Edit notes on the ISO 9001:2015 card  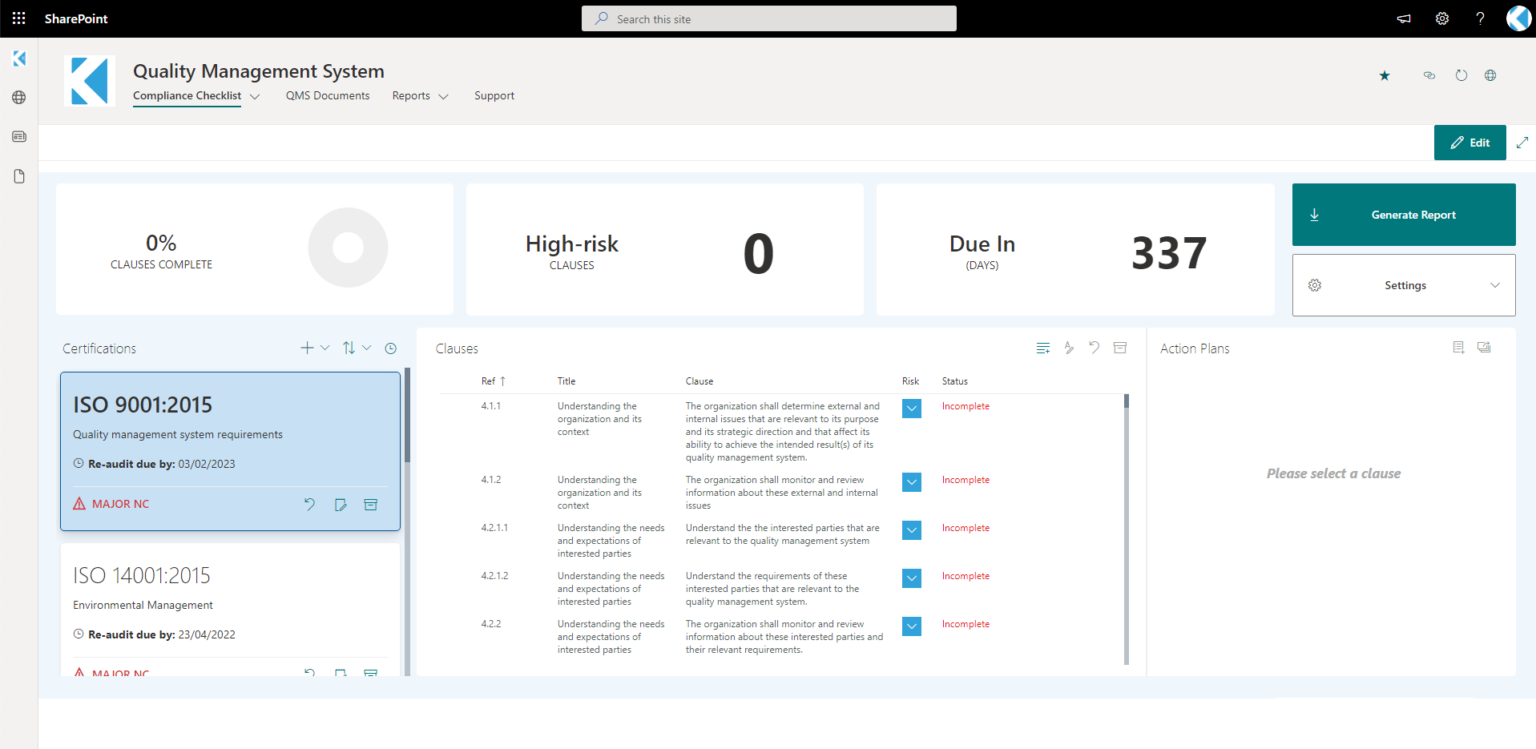[340, 504]
